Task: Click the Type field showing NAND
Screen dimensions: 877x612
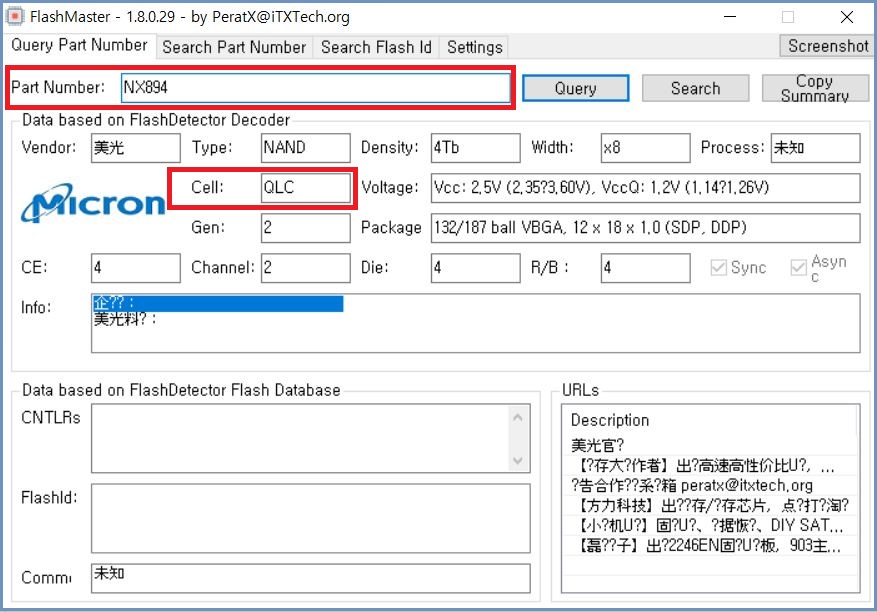Action: [306, 148]
